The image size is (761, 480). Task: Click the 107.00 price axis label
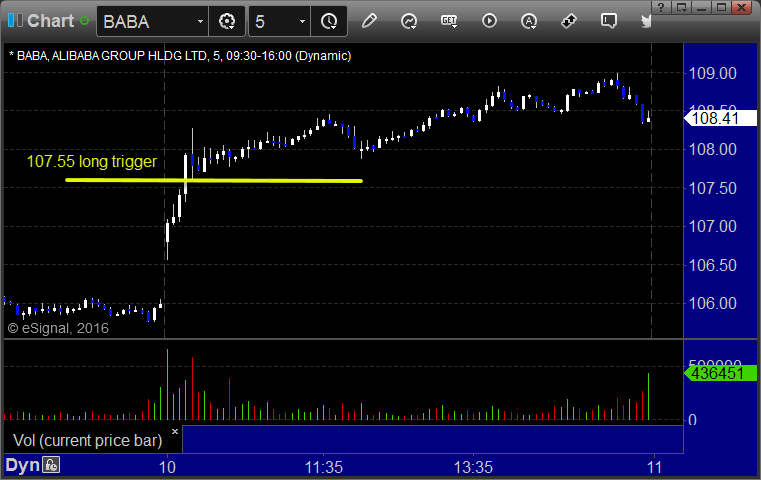tap(712, 226)
